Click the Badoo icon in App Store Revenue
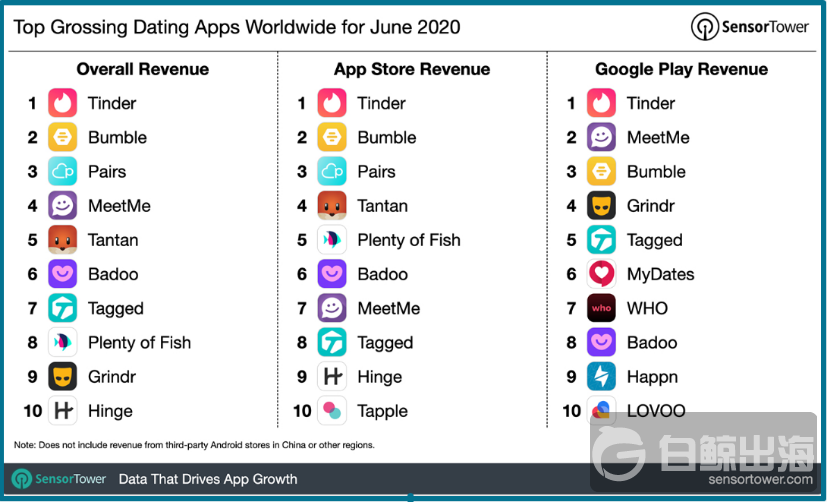 click(332, 274)
